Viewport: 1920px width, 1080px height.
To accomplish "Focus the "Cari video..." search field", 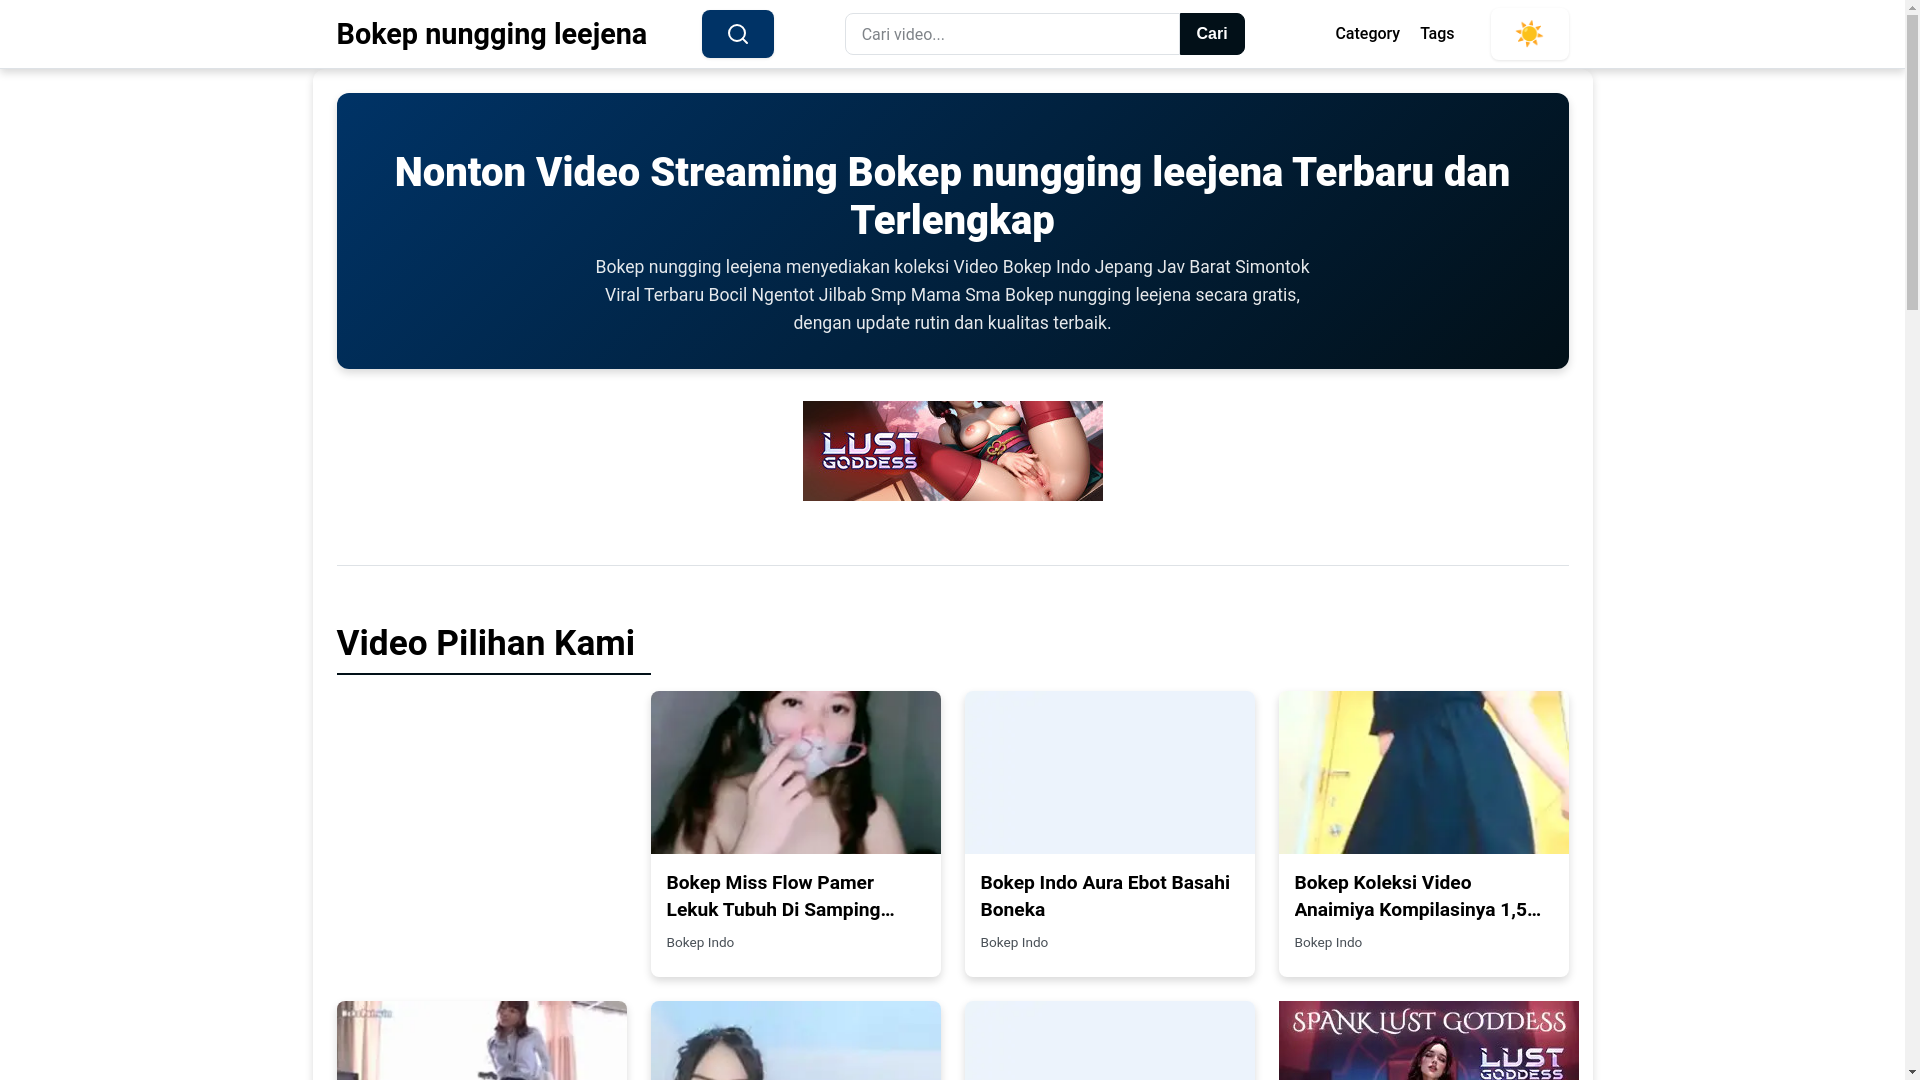I will point(1012,34).
